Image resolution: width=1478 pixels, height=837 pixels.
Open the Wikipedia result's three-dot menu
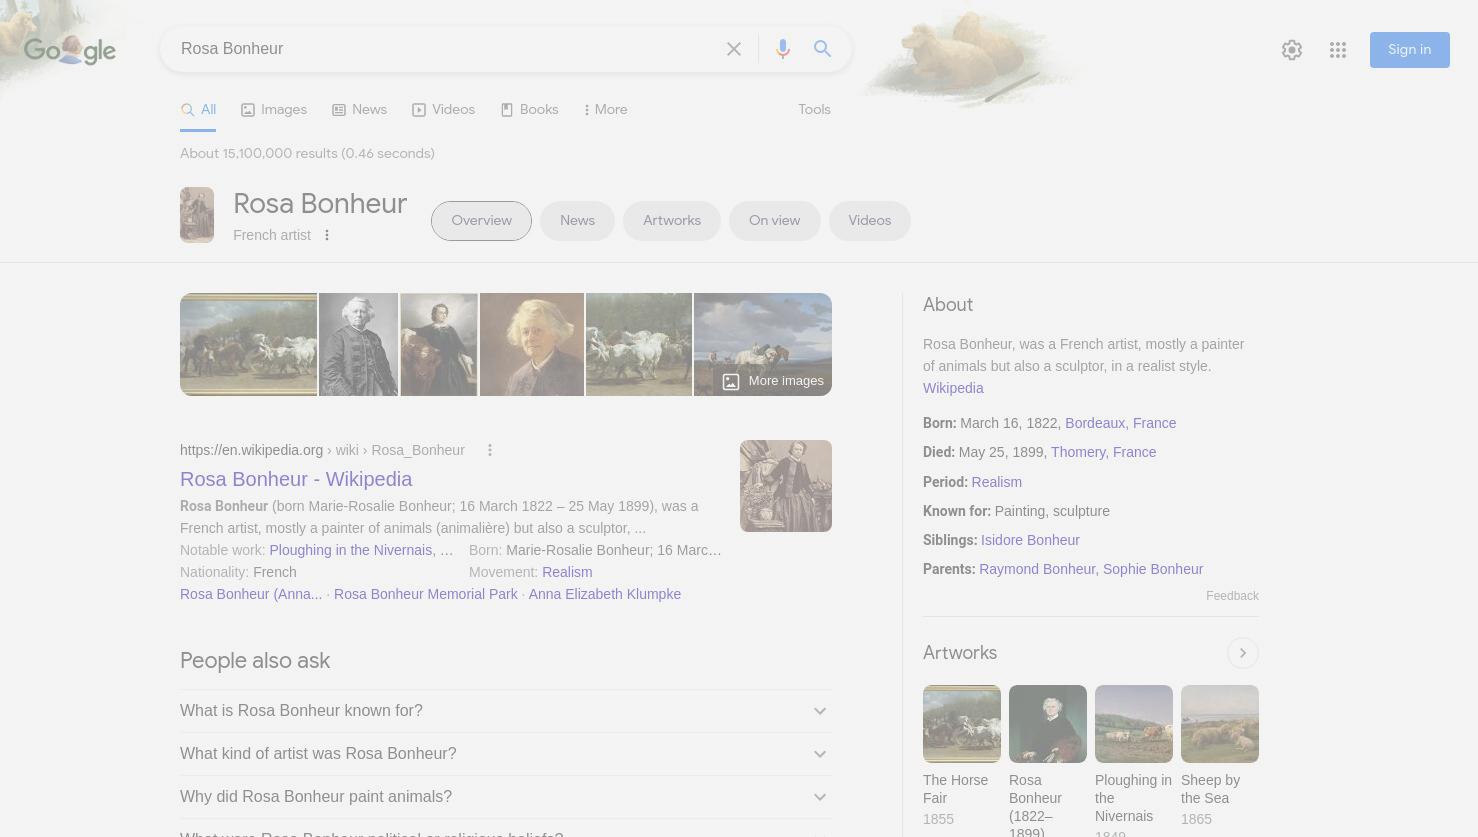(x=490, y=450)
